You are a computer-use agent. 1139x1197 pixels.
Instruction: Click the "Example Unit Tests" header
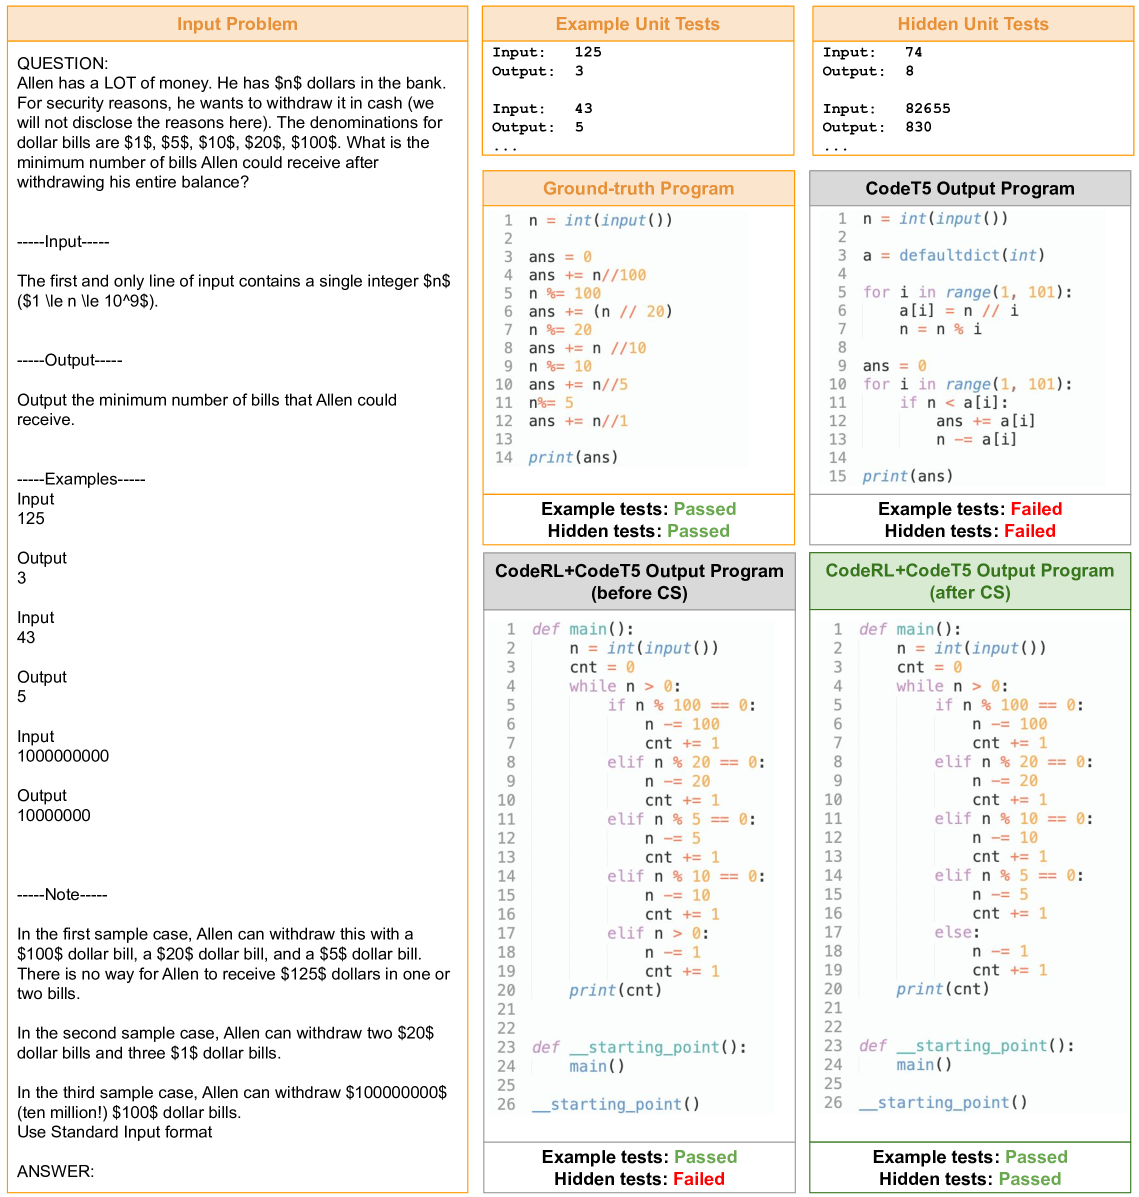637,24
